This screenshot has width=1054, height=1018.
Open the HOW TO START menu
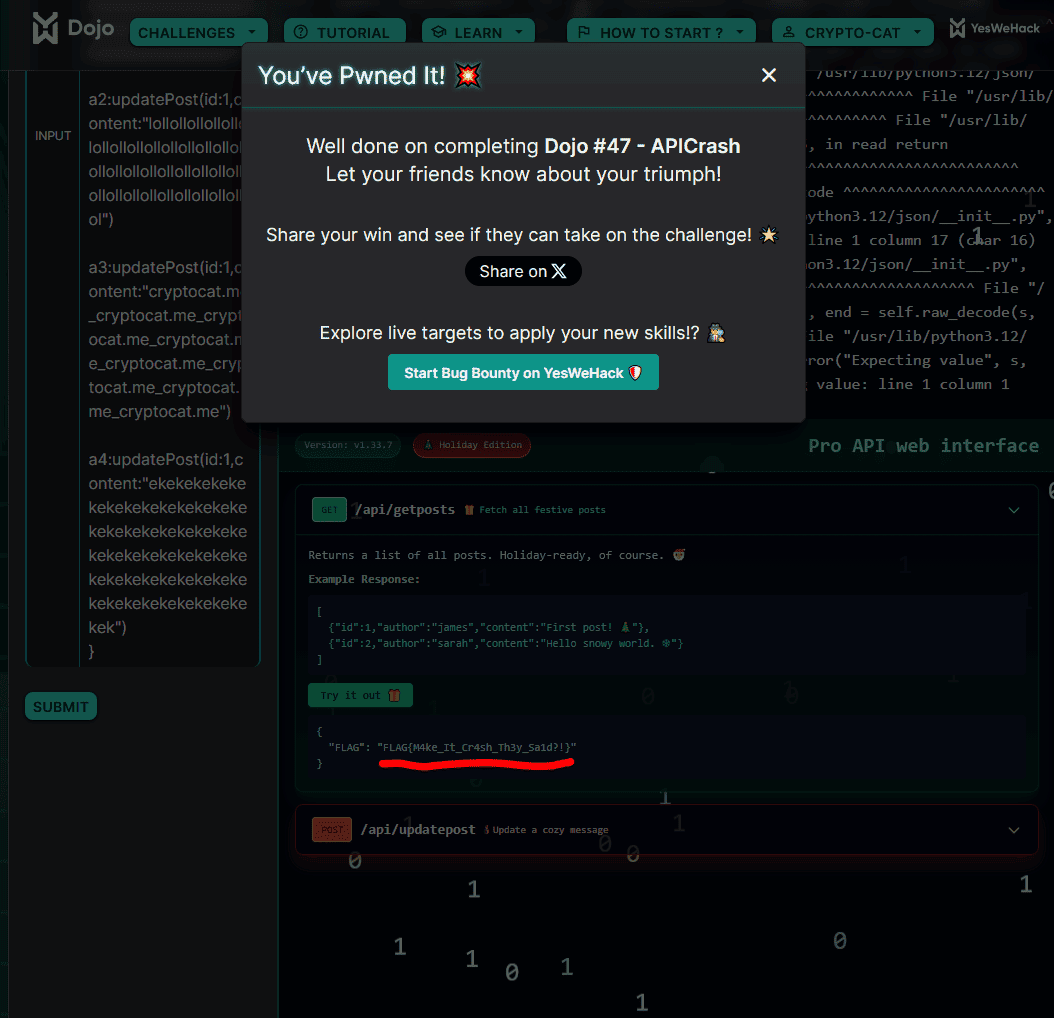click(661, 31)
